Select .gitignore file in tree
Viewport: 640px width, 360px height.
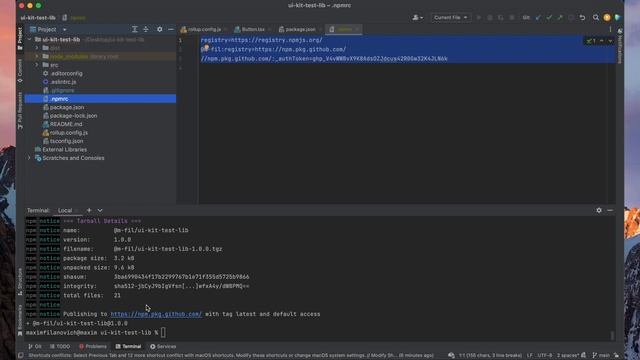click(x=62, y=90)
